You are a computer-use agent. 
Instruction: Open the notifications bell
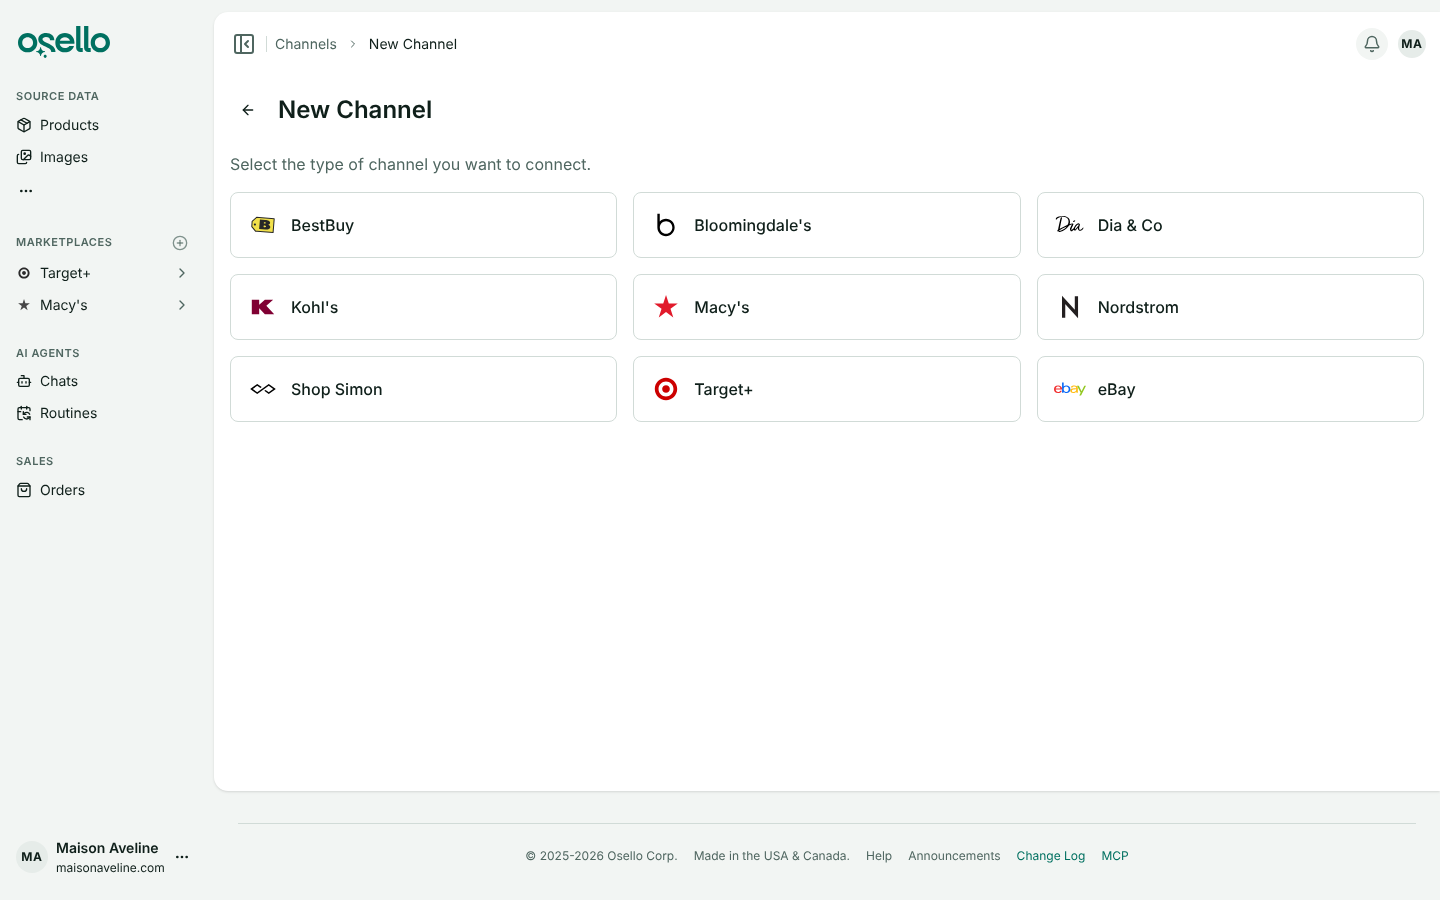click(x=1372, y=44)
